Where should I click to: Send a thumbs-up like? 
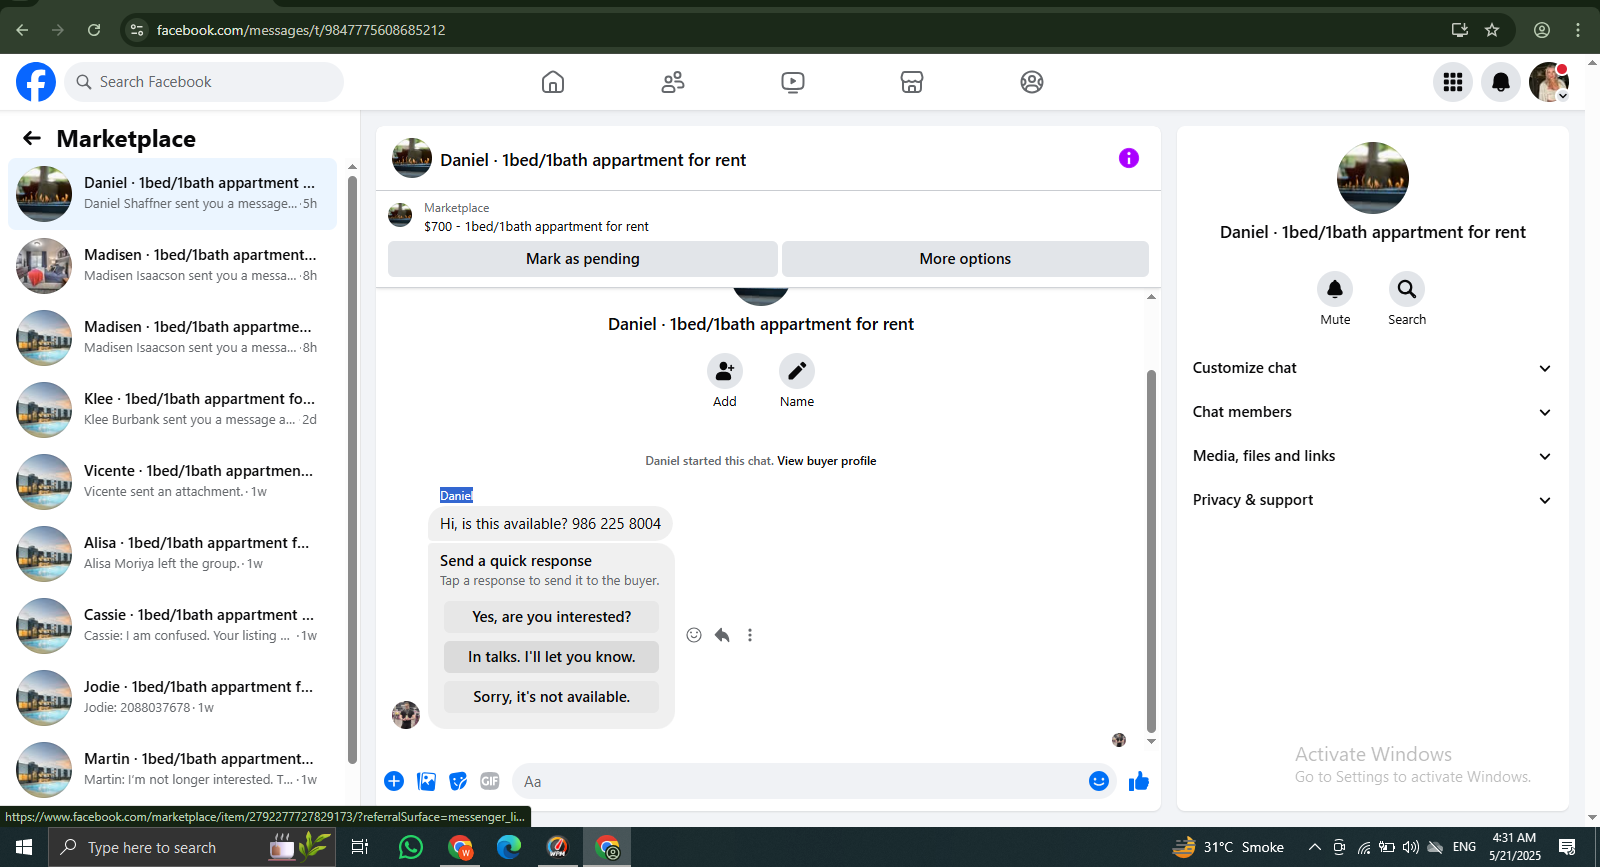click(x=1139, y=781)
